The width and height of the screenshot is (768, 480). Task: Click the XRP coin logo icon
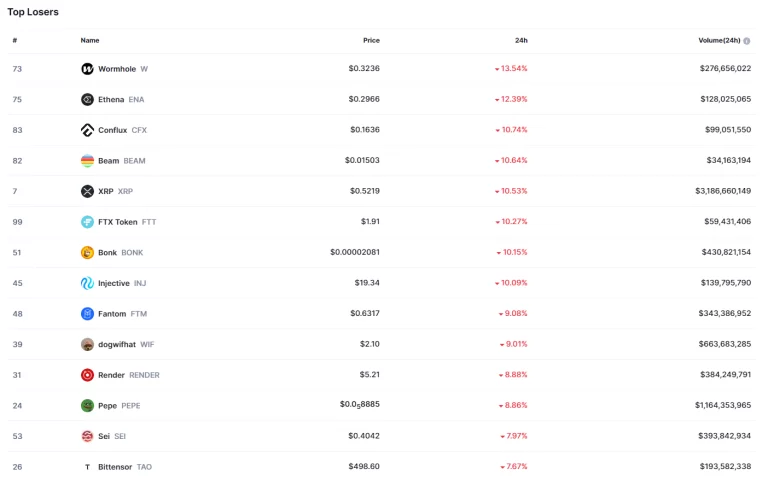pyautogui.click(x=87, y=191)
